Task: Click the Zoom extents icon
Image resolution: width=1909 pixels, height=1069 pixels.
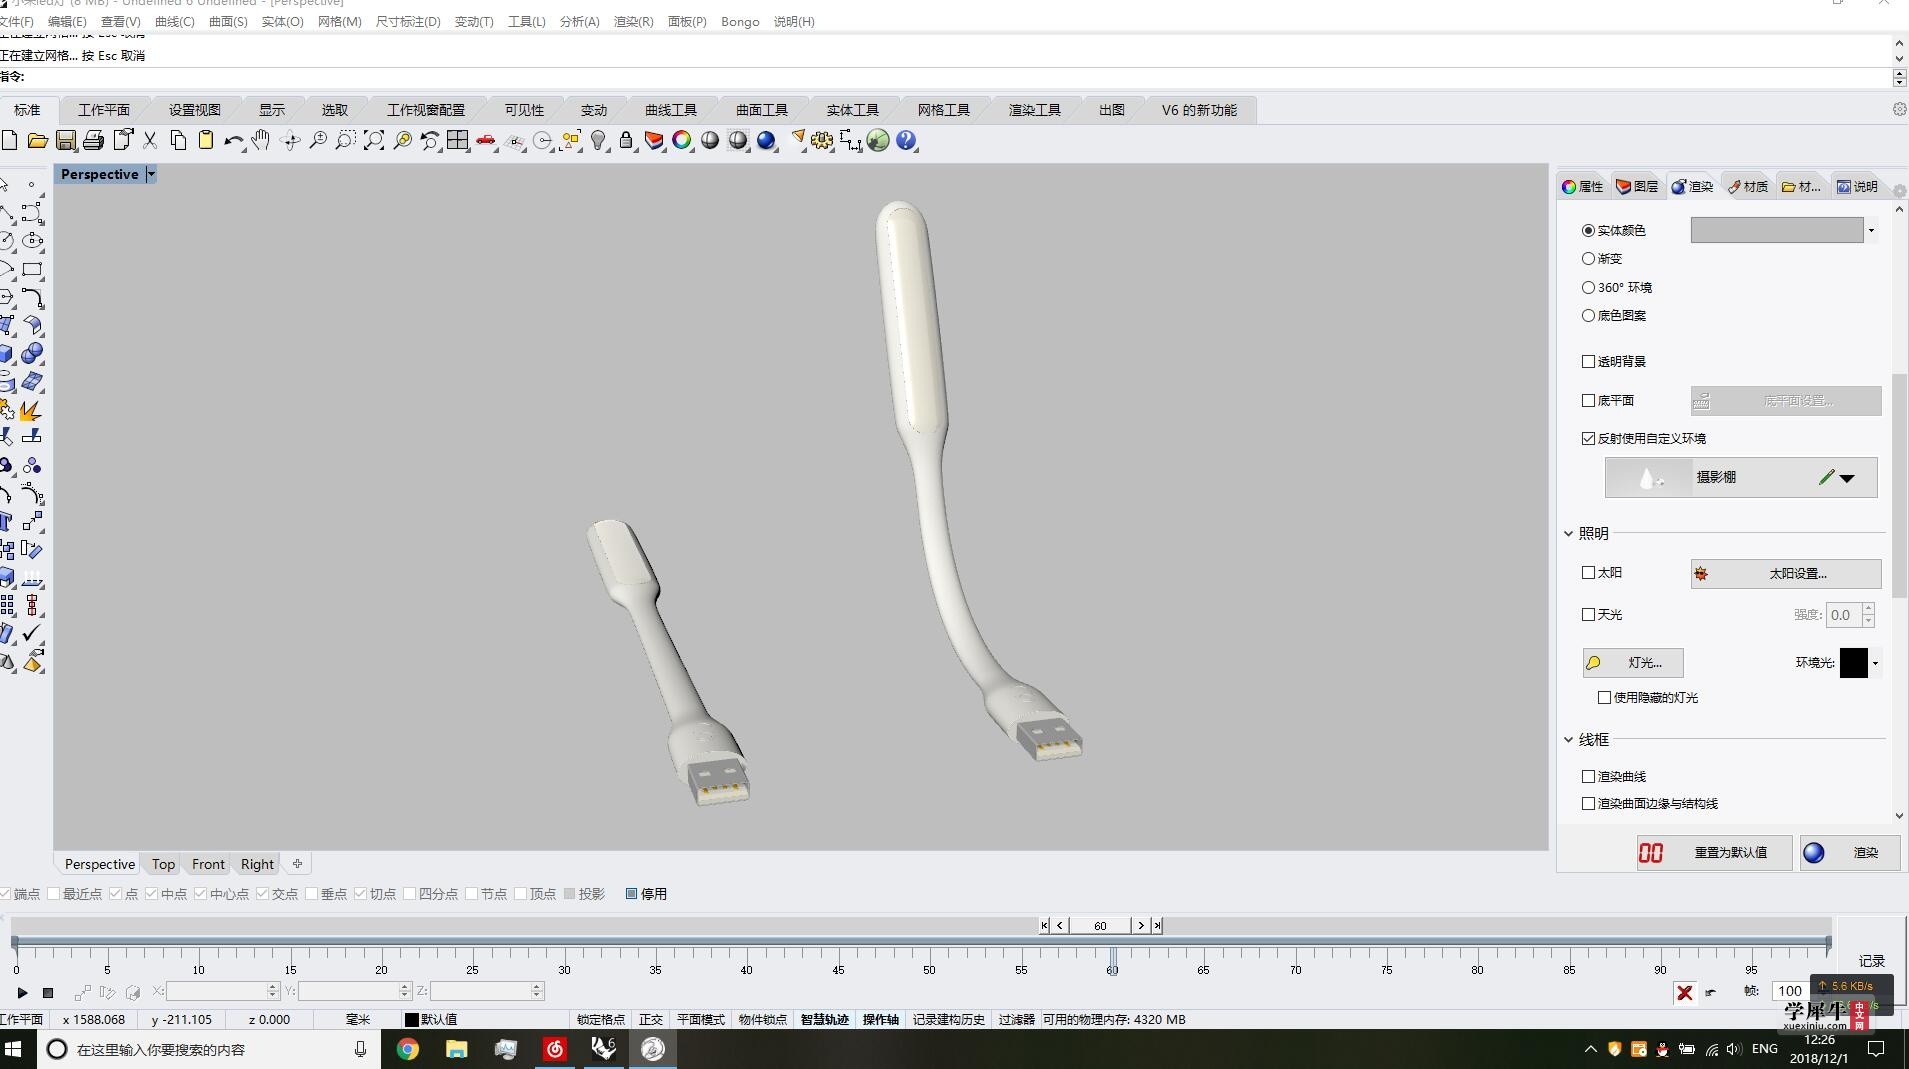Action: 374,141
